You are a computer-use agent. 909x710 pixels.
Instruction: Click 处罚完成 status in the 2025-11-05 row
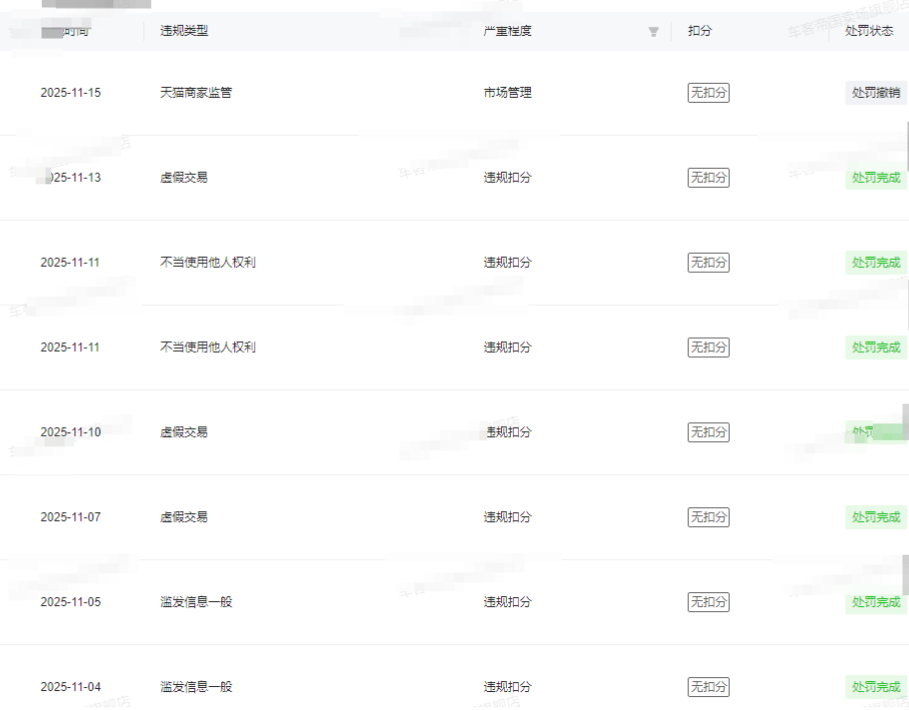[875, 602]
